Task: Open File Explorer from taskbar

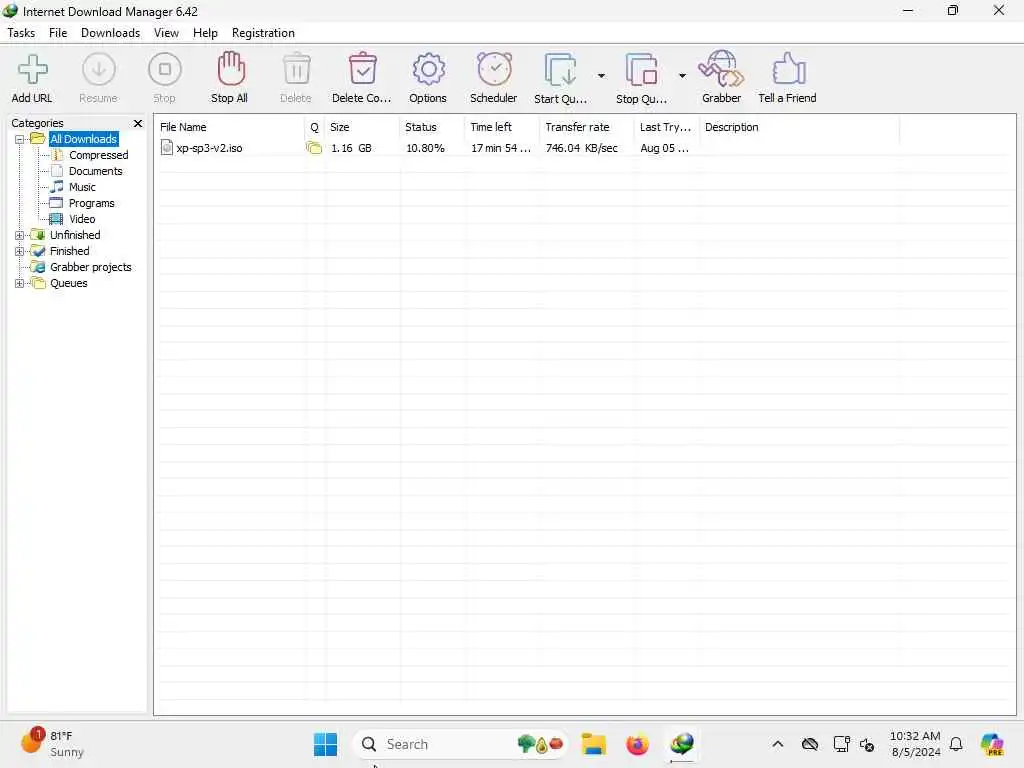Action: 594,744
